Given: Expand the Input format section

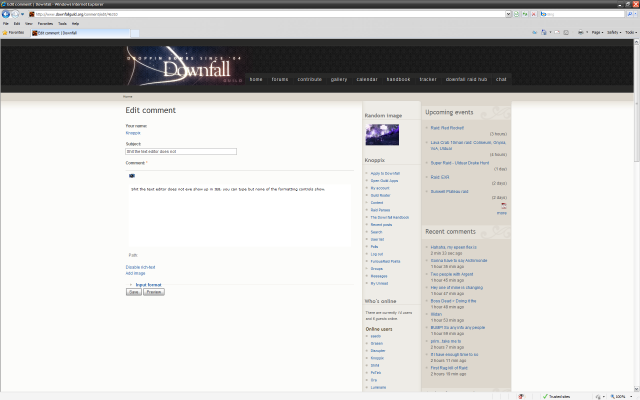Looking at the screenshot, I should click(149, 285).
